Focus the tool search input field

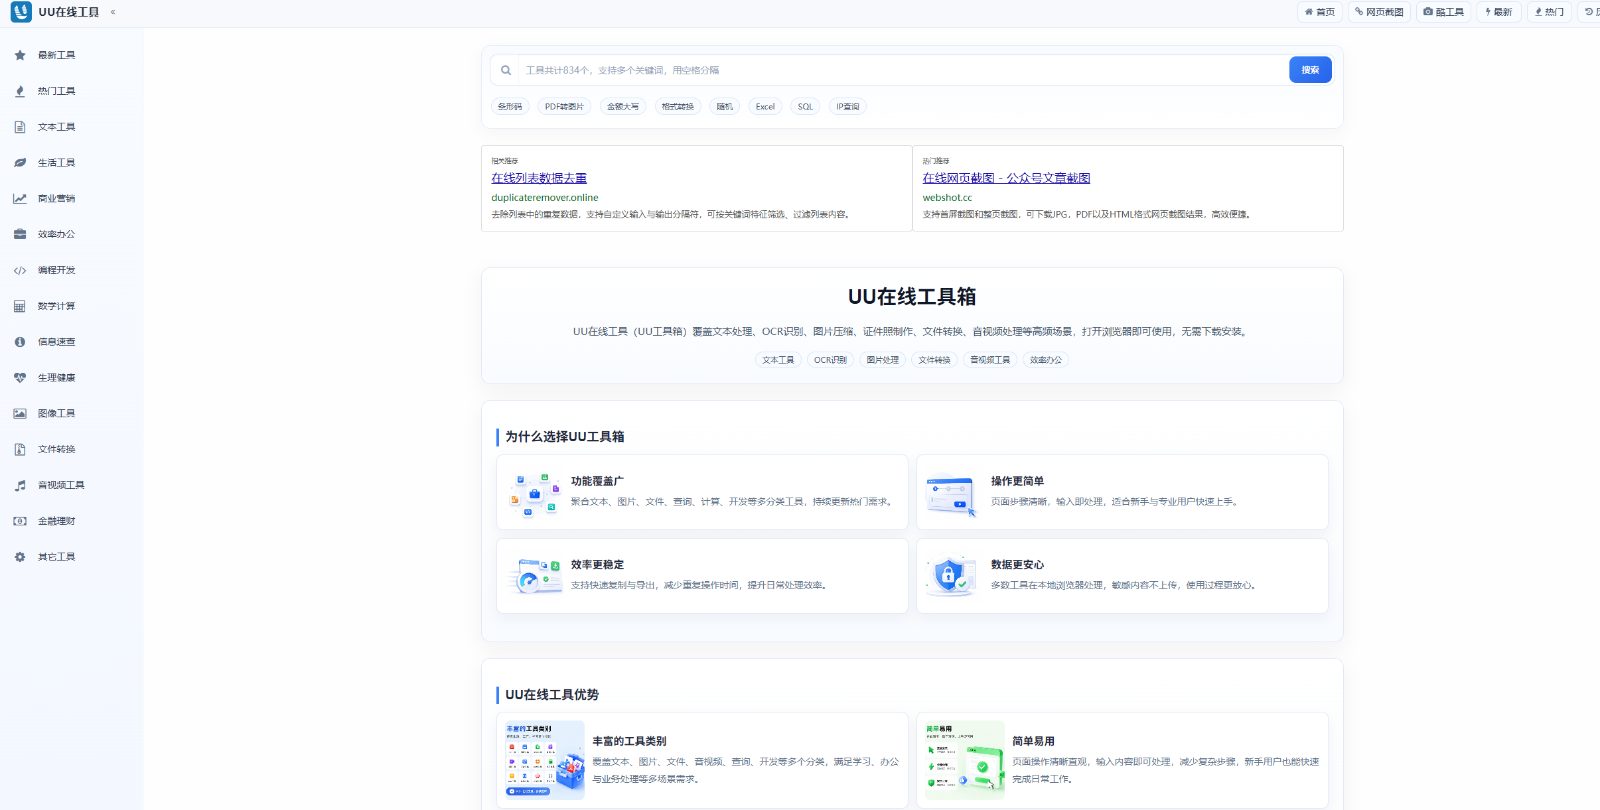coord(902,70)
